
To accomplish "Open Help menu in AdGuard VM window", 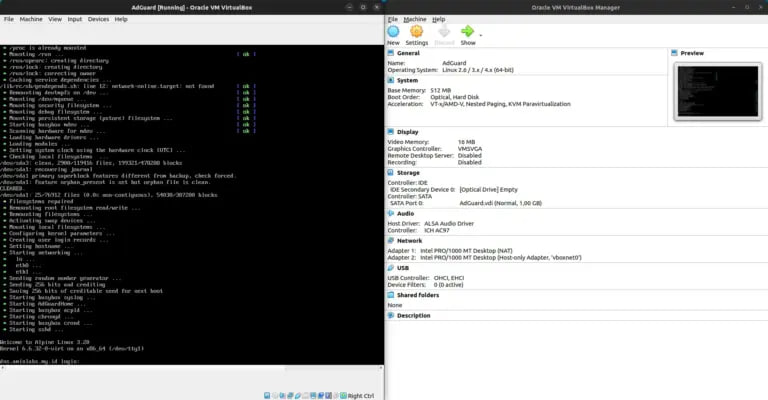I will pos(121,19).
